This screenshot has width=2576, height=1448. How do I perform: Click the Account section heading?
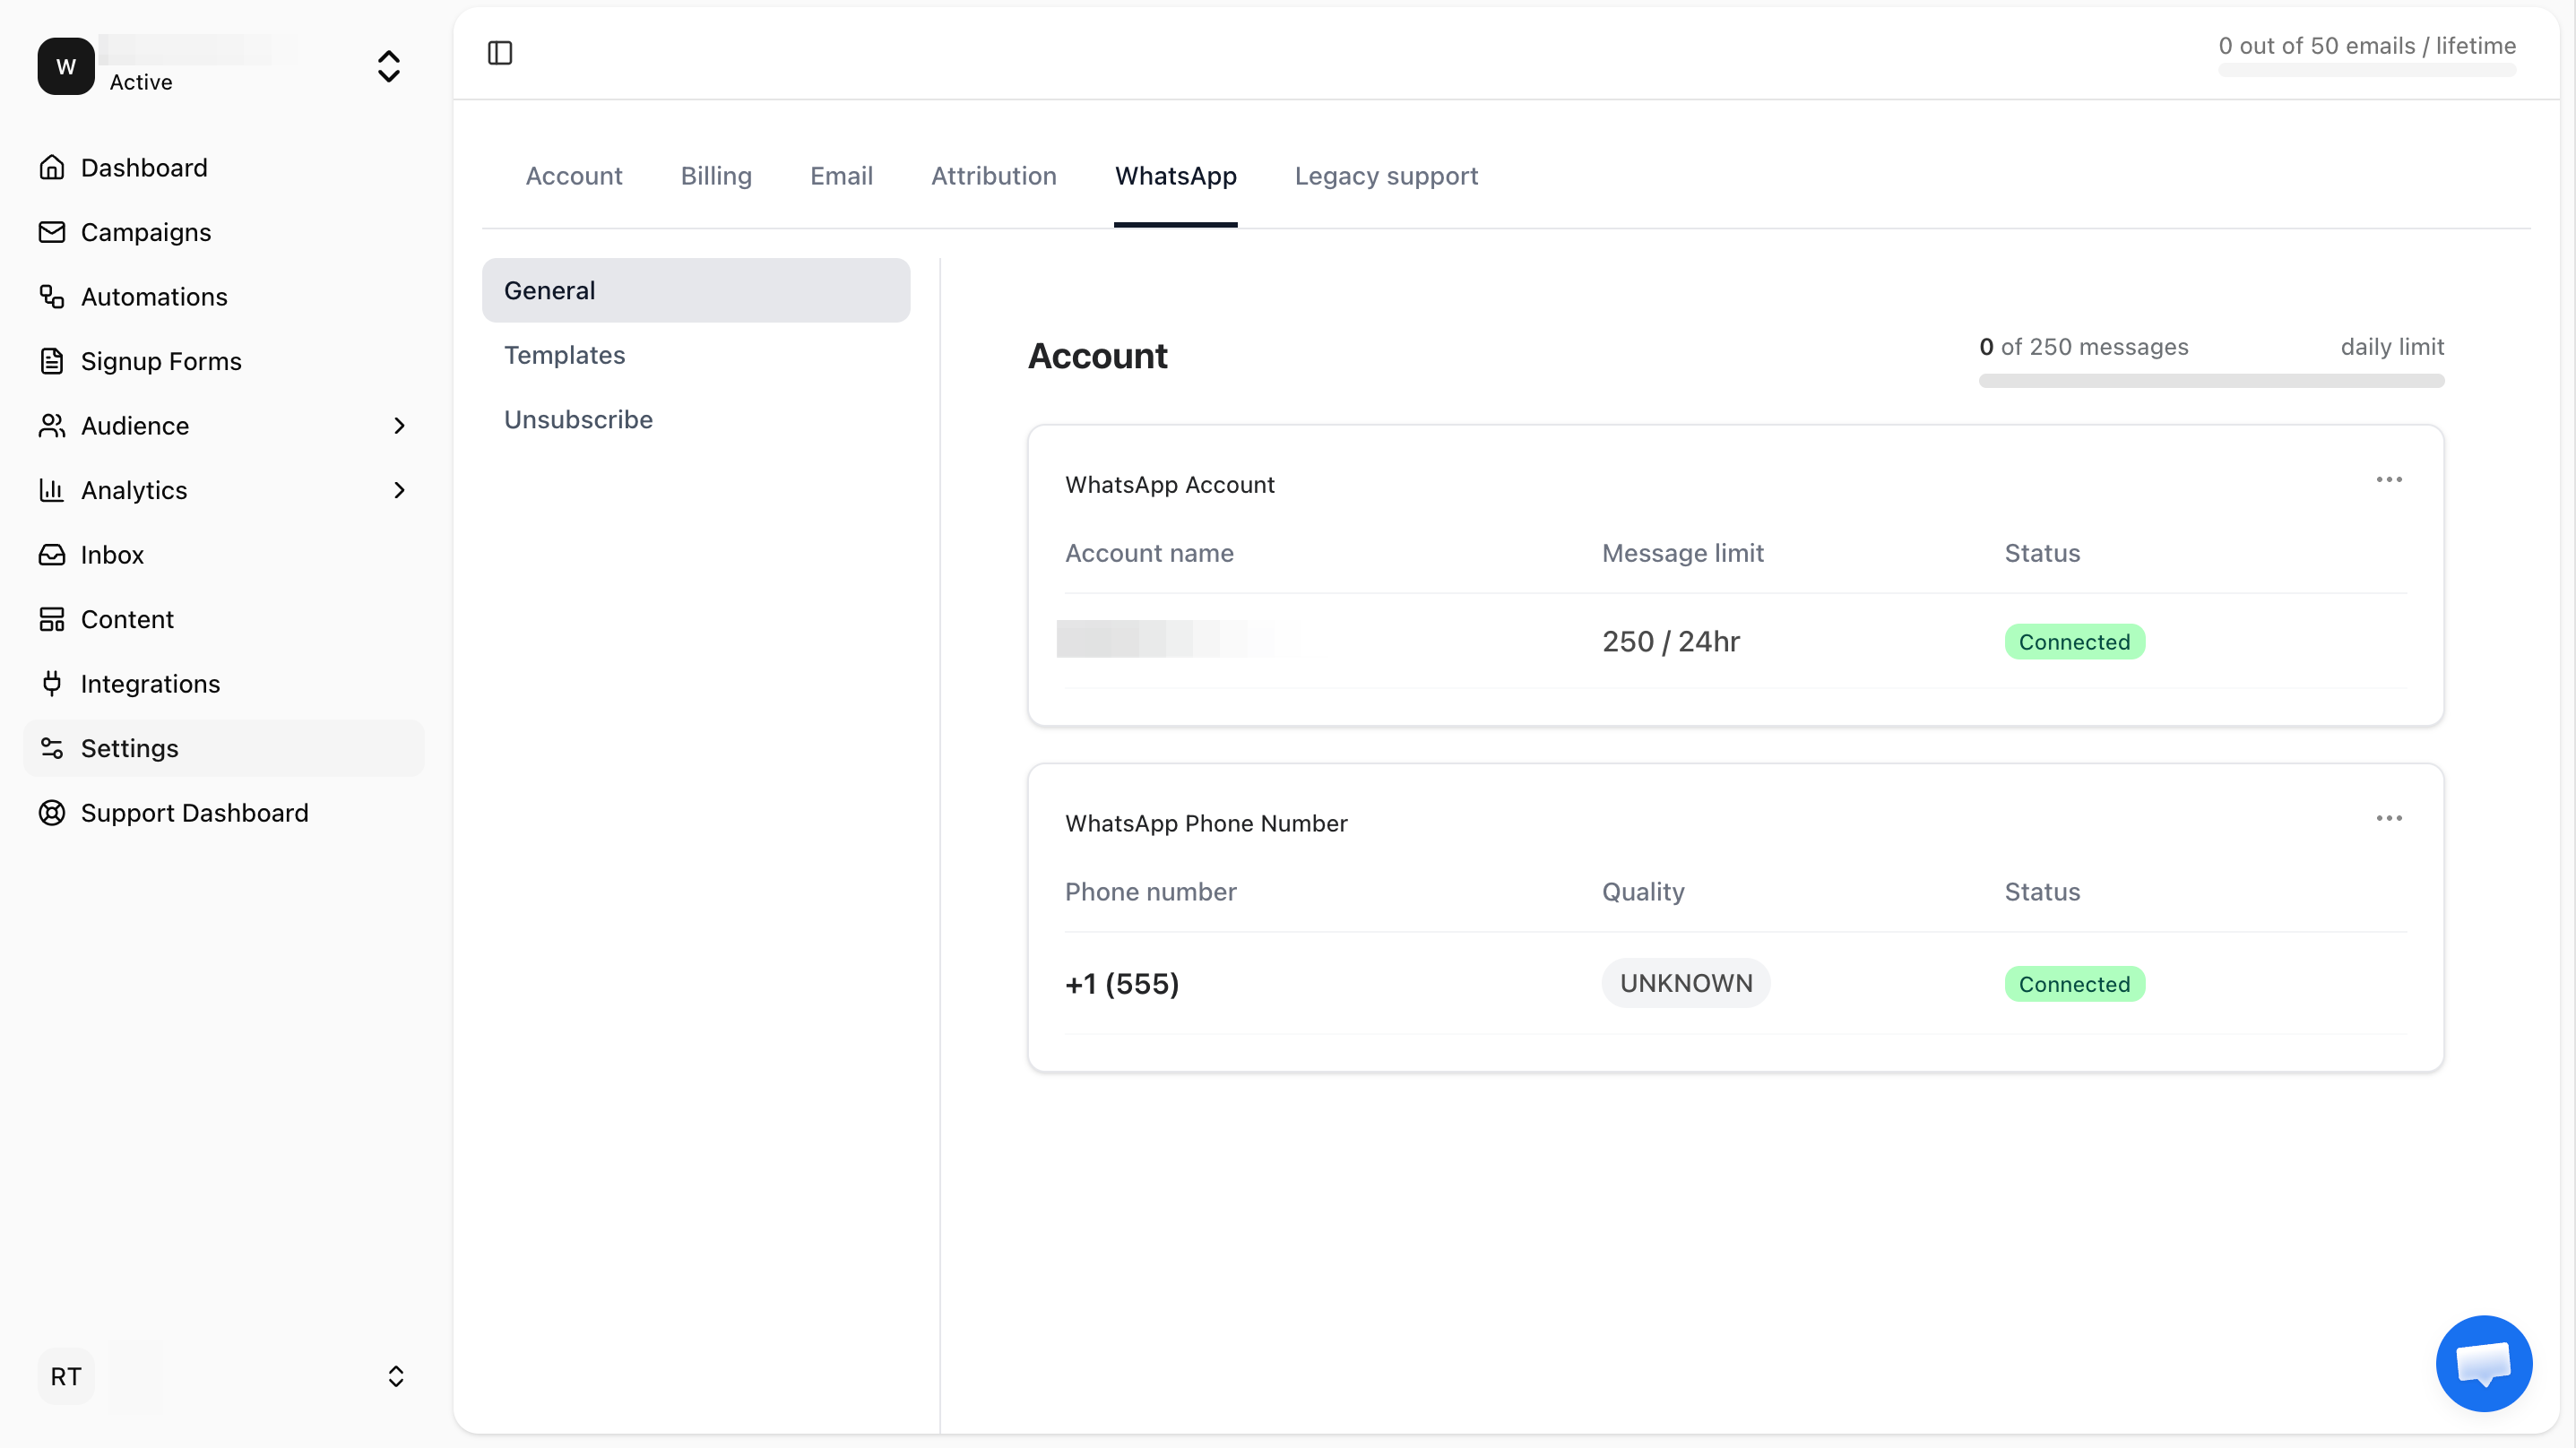point(1097,356)
